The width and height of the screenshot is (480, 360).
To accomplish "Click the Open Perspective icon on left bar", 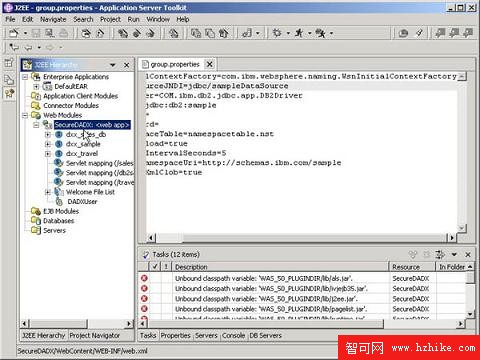I will pos(9,62).
